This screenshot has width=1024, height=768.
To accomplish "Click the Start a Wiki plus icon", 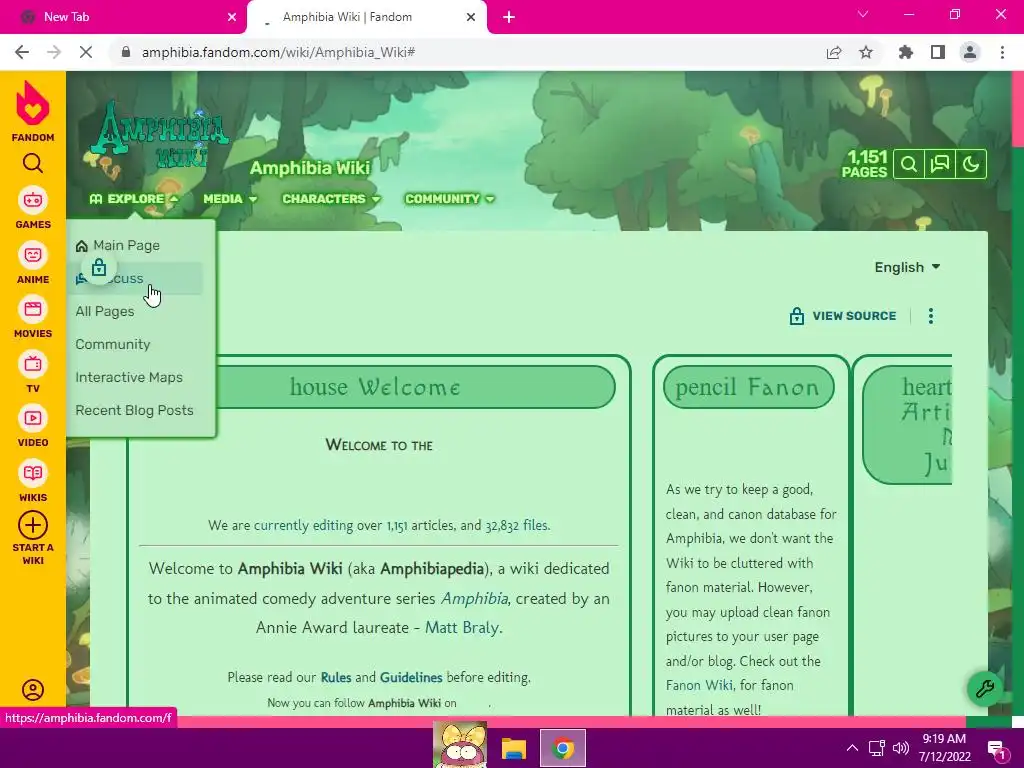I will point(33,526).
